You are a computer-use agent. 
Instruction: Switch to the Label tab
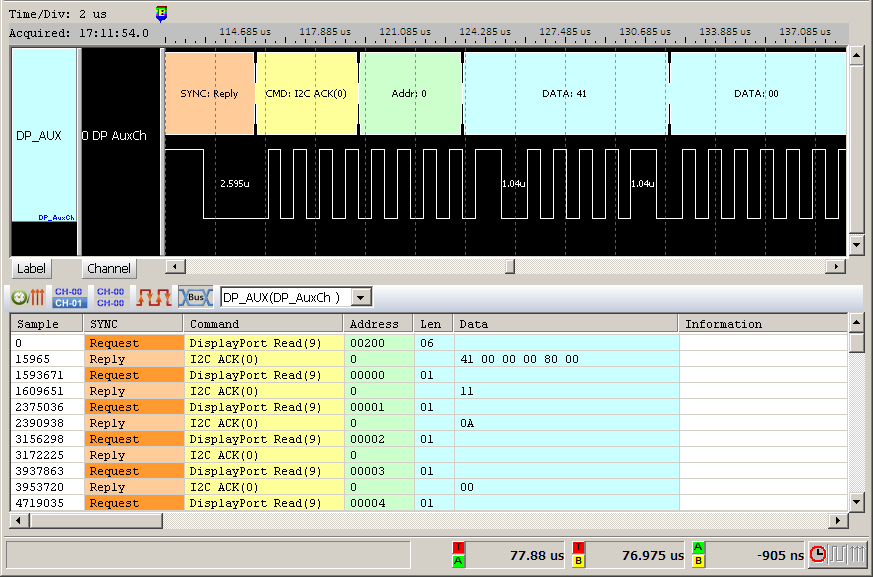[31, 269]
